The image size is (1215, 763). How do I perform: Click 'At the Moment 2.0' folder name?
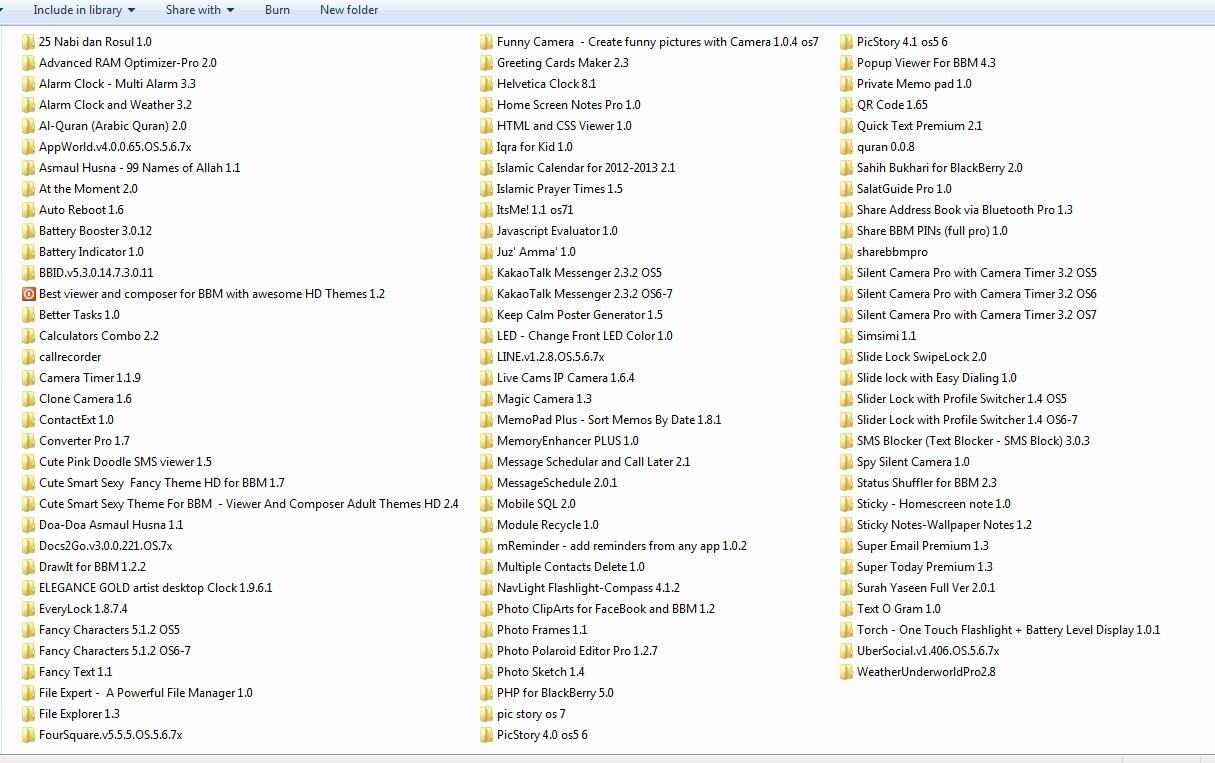88,189
